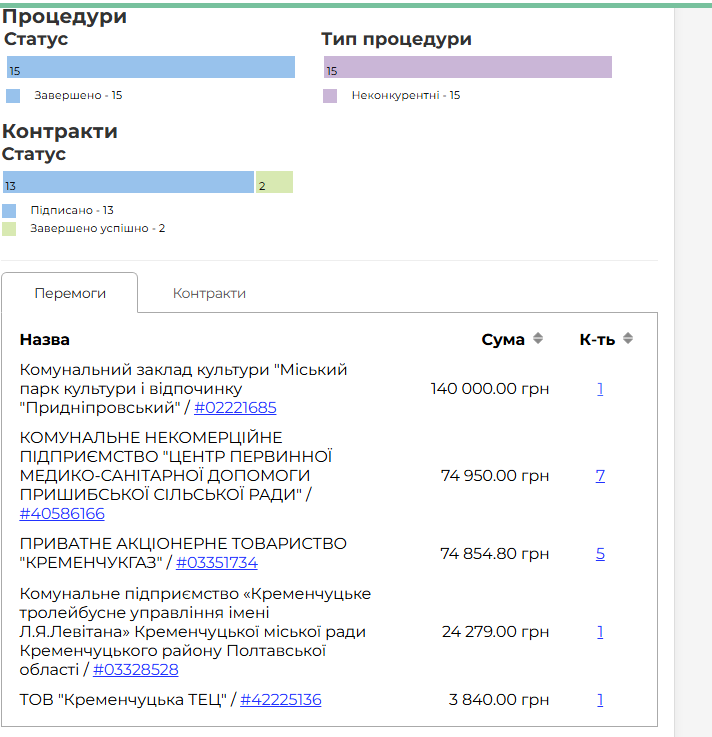Viewport: 712px width, 737px height.
Task: Click the Завершено - 15 legend swatch
Action: coord(13,96)
